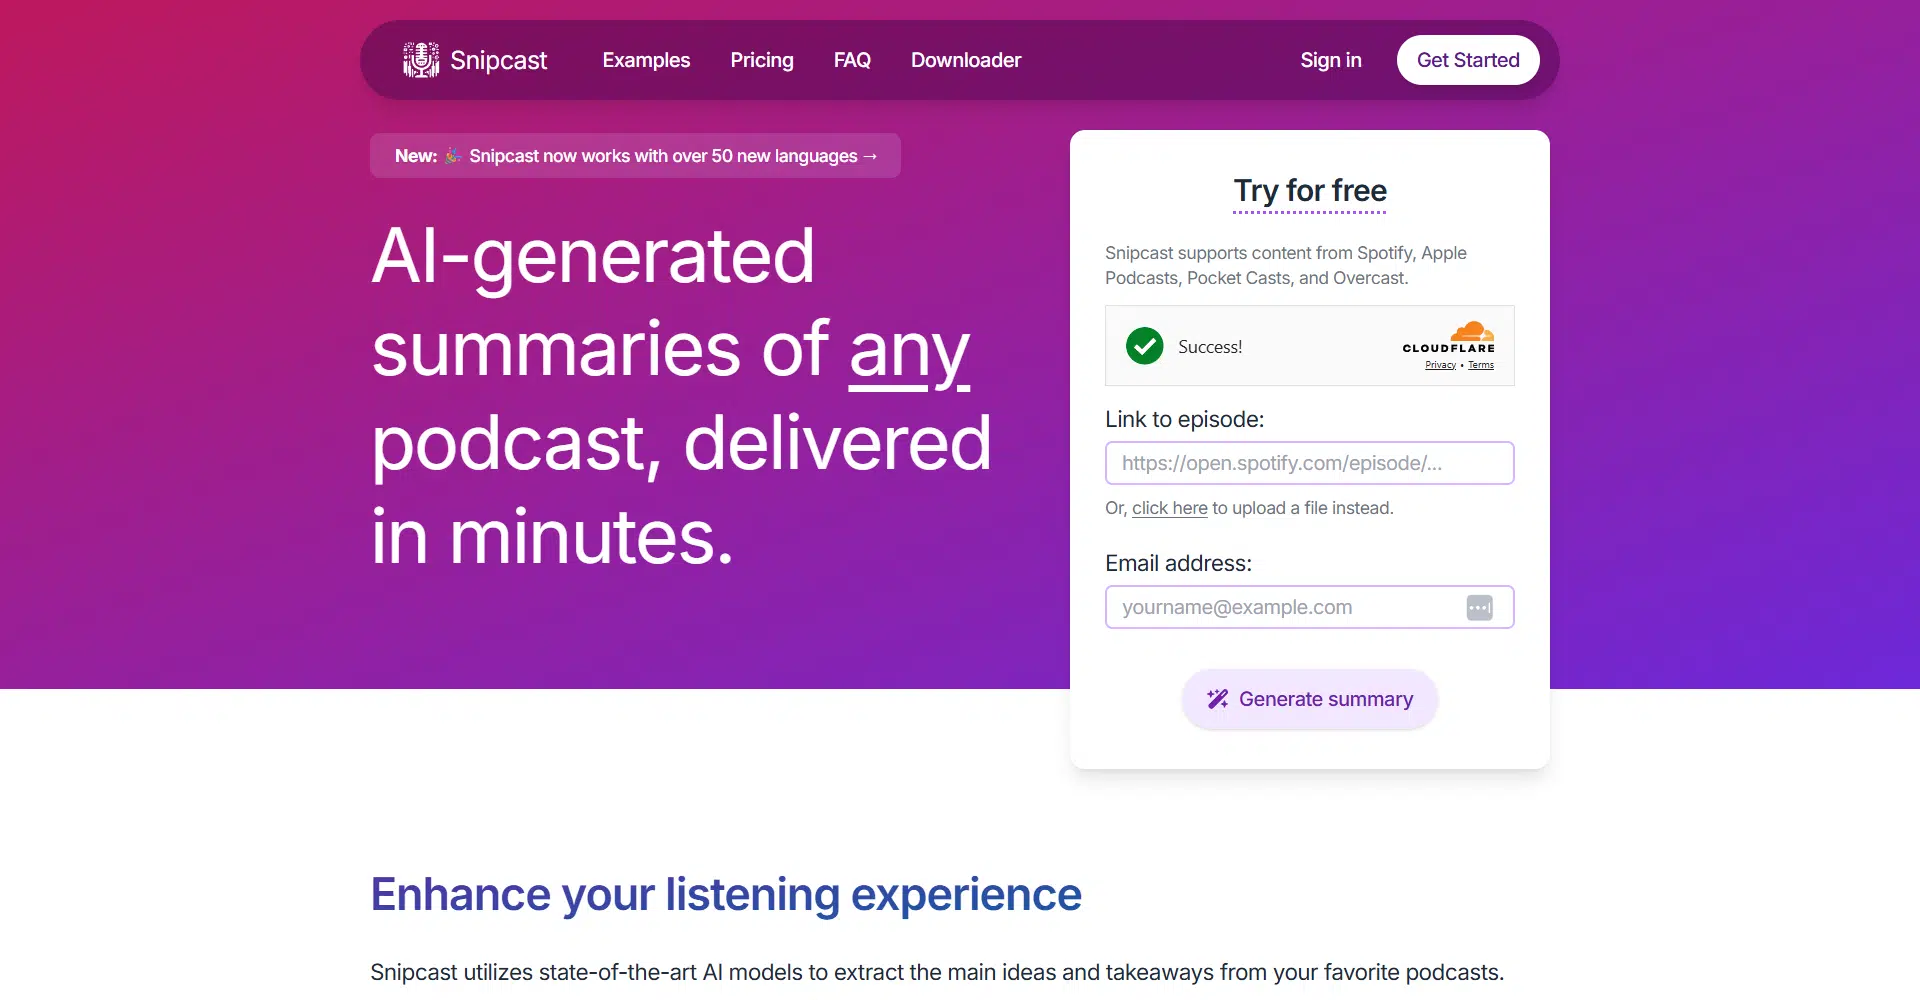Open the Examples menu item
This screenshot has width=1920, height=1000.
click(646, 60)
